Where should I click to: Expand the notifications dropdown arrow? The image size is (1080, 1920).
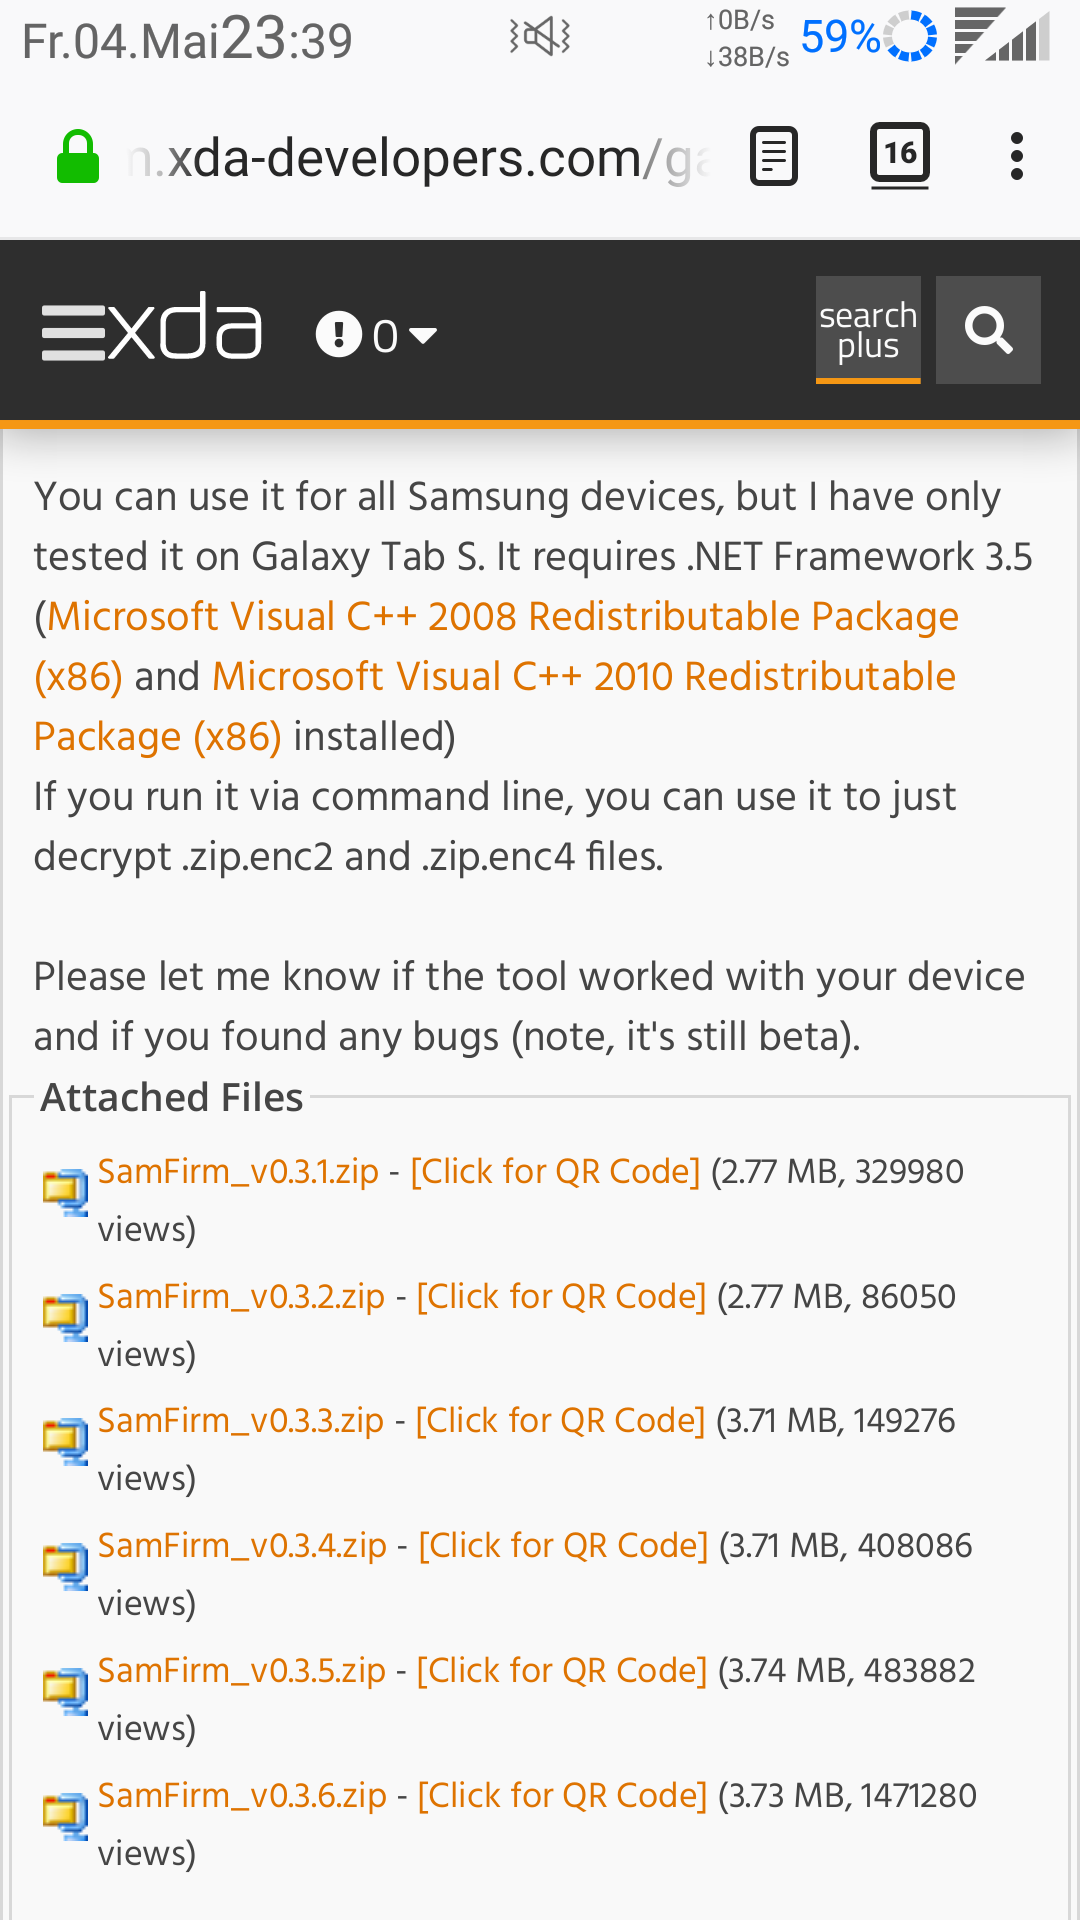[x=423, y=335]
